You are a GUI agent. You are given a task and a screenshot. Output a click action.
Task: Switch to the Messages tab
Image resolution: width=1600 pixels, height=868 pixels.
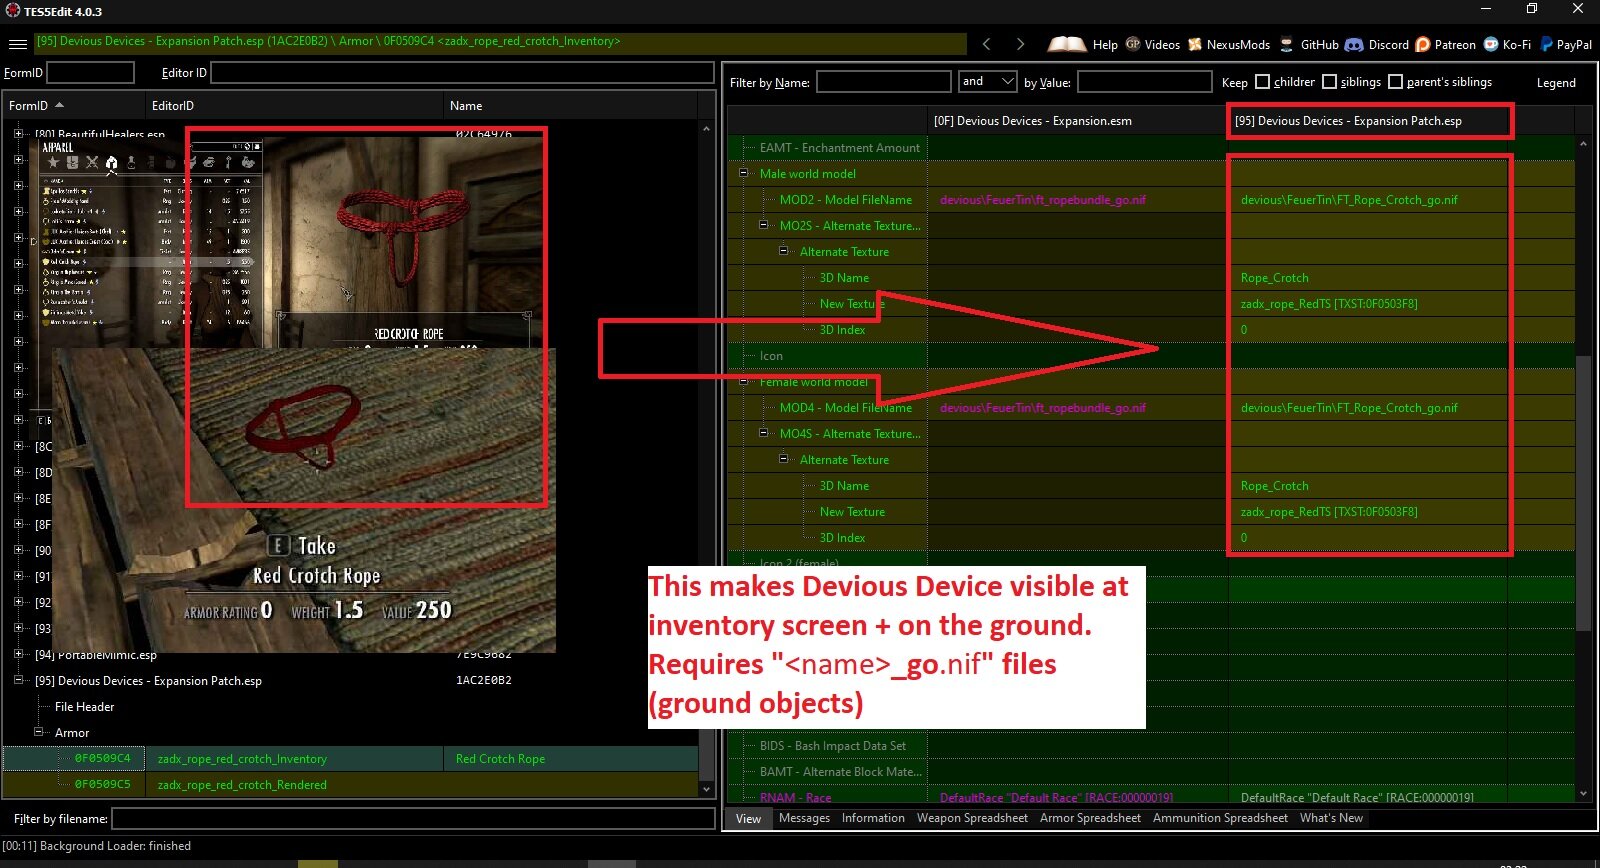pos(804,818)
